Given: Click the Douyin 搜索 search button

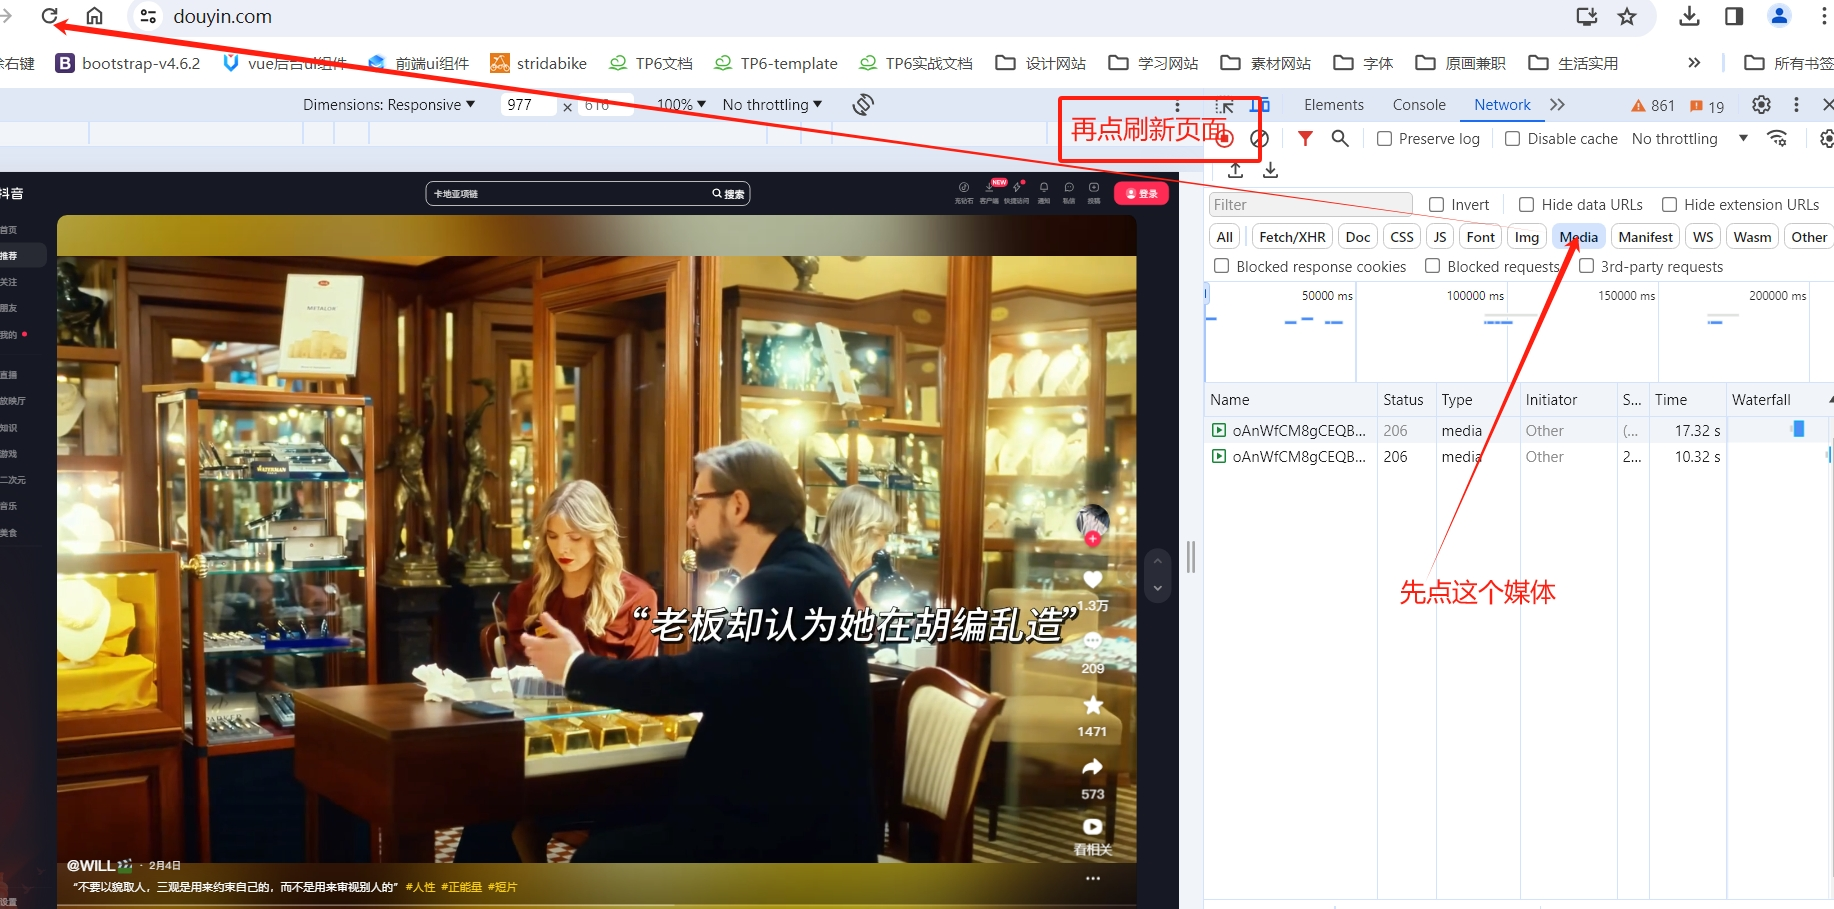Looking at the screenshot, I should (x=728, y=194).
